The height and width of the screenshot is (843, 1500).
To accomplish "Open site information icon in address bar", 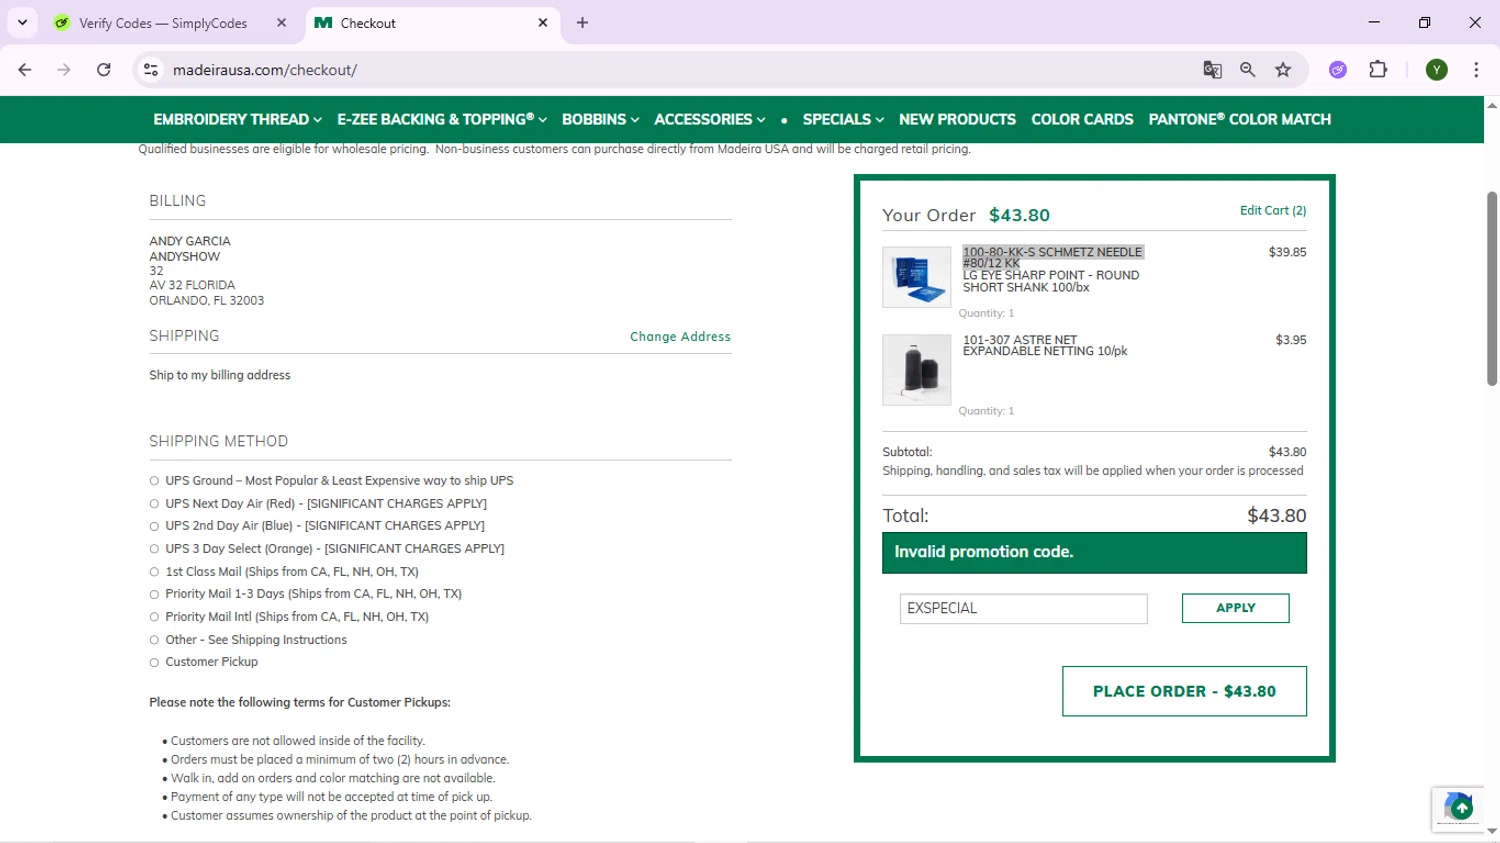I will pyautogui.click(x=151, y=70).
